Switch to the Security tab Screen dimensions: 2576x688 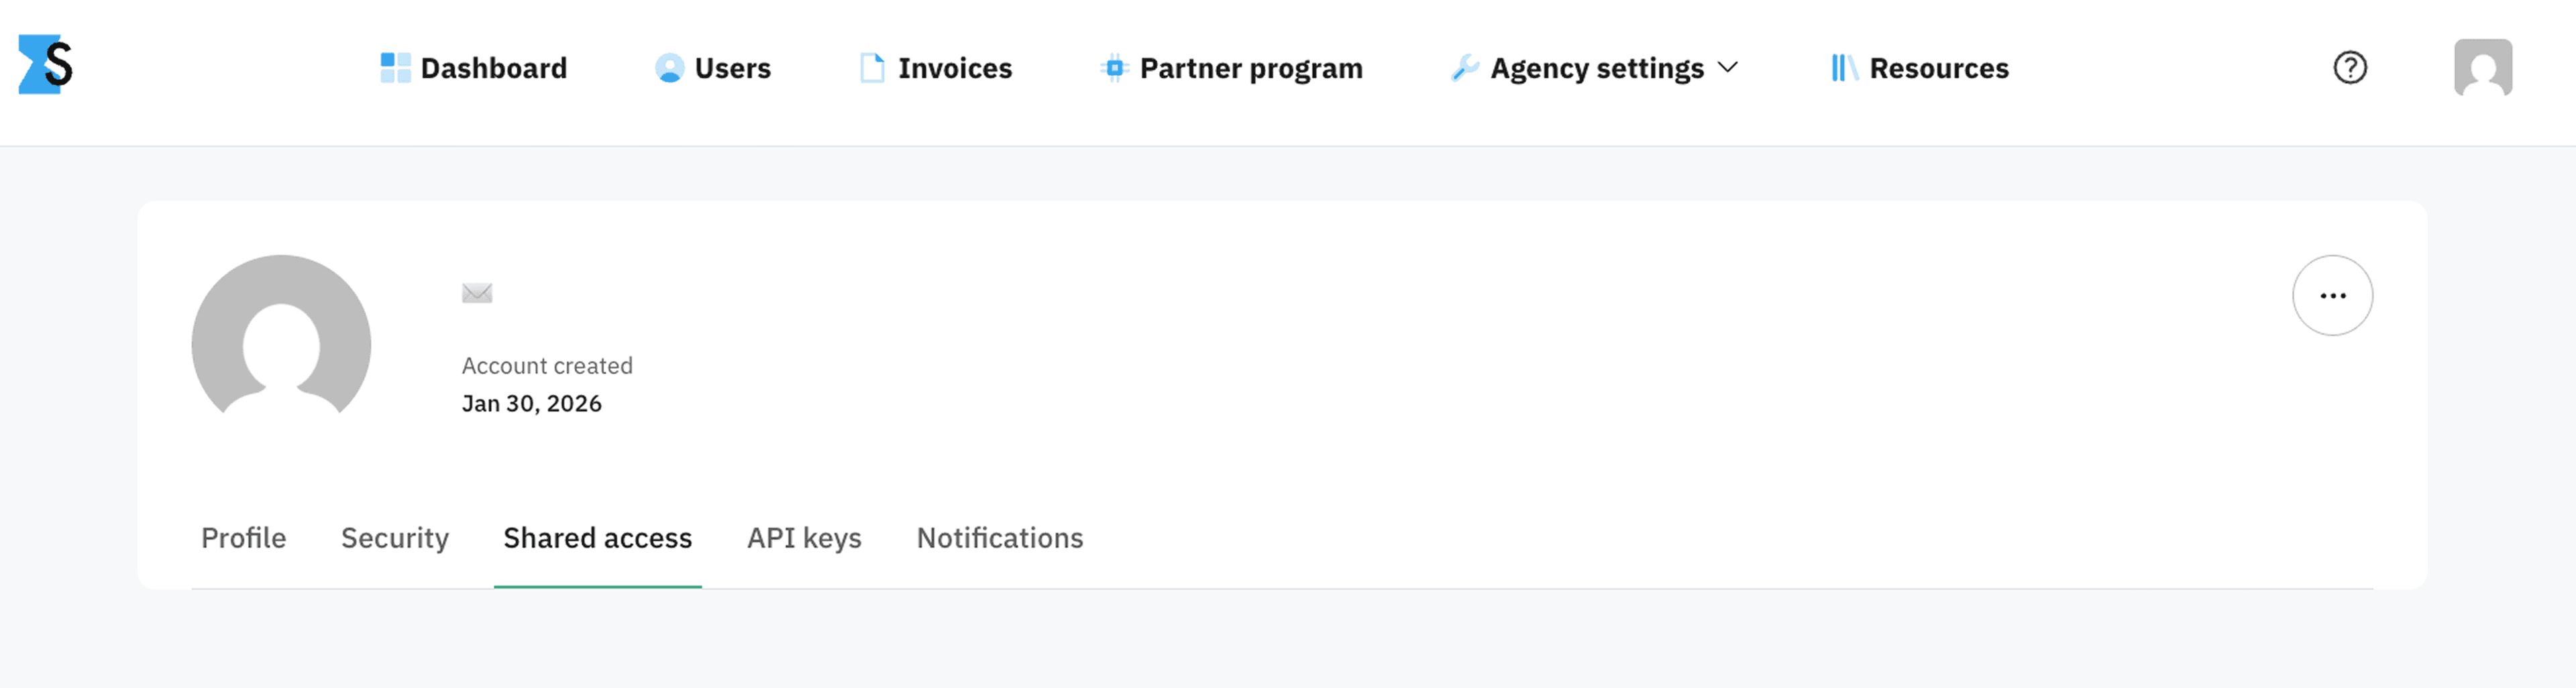[394, 538]
